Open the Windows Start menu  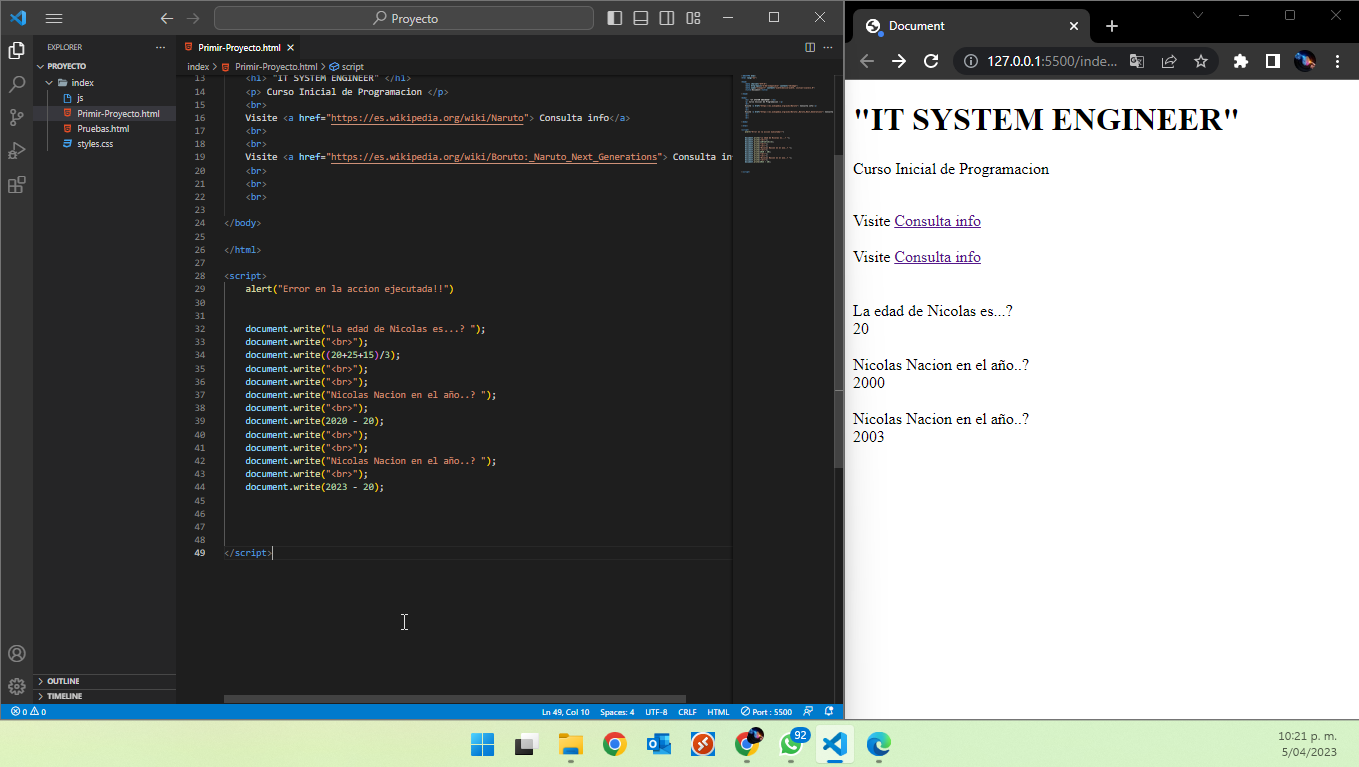(x=482, y=744)
